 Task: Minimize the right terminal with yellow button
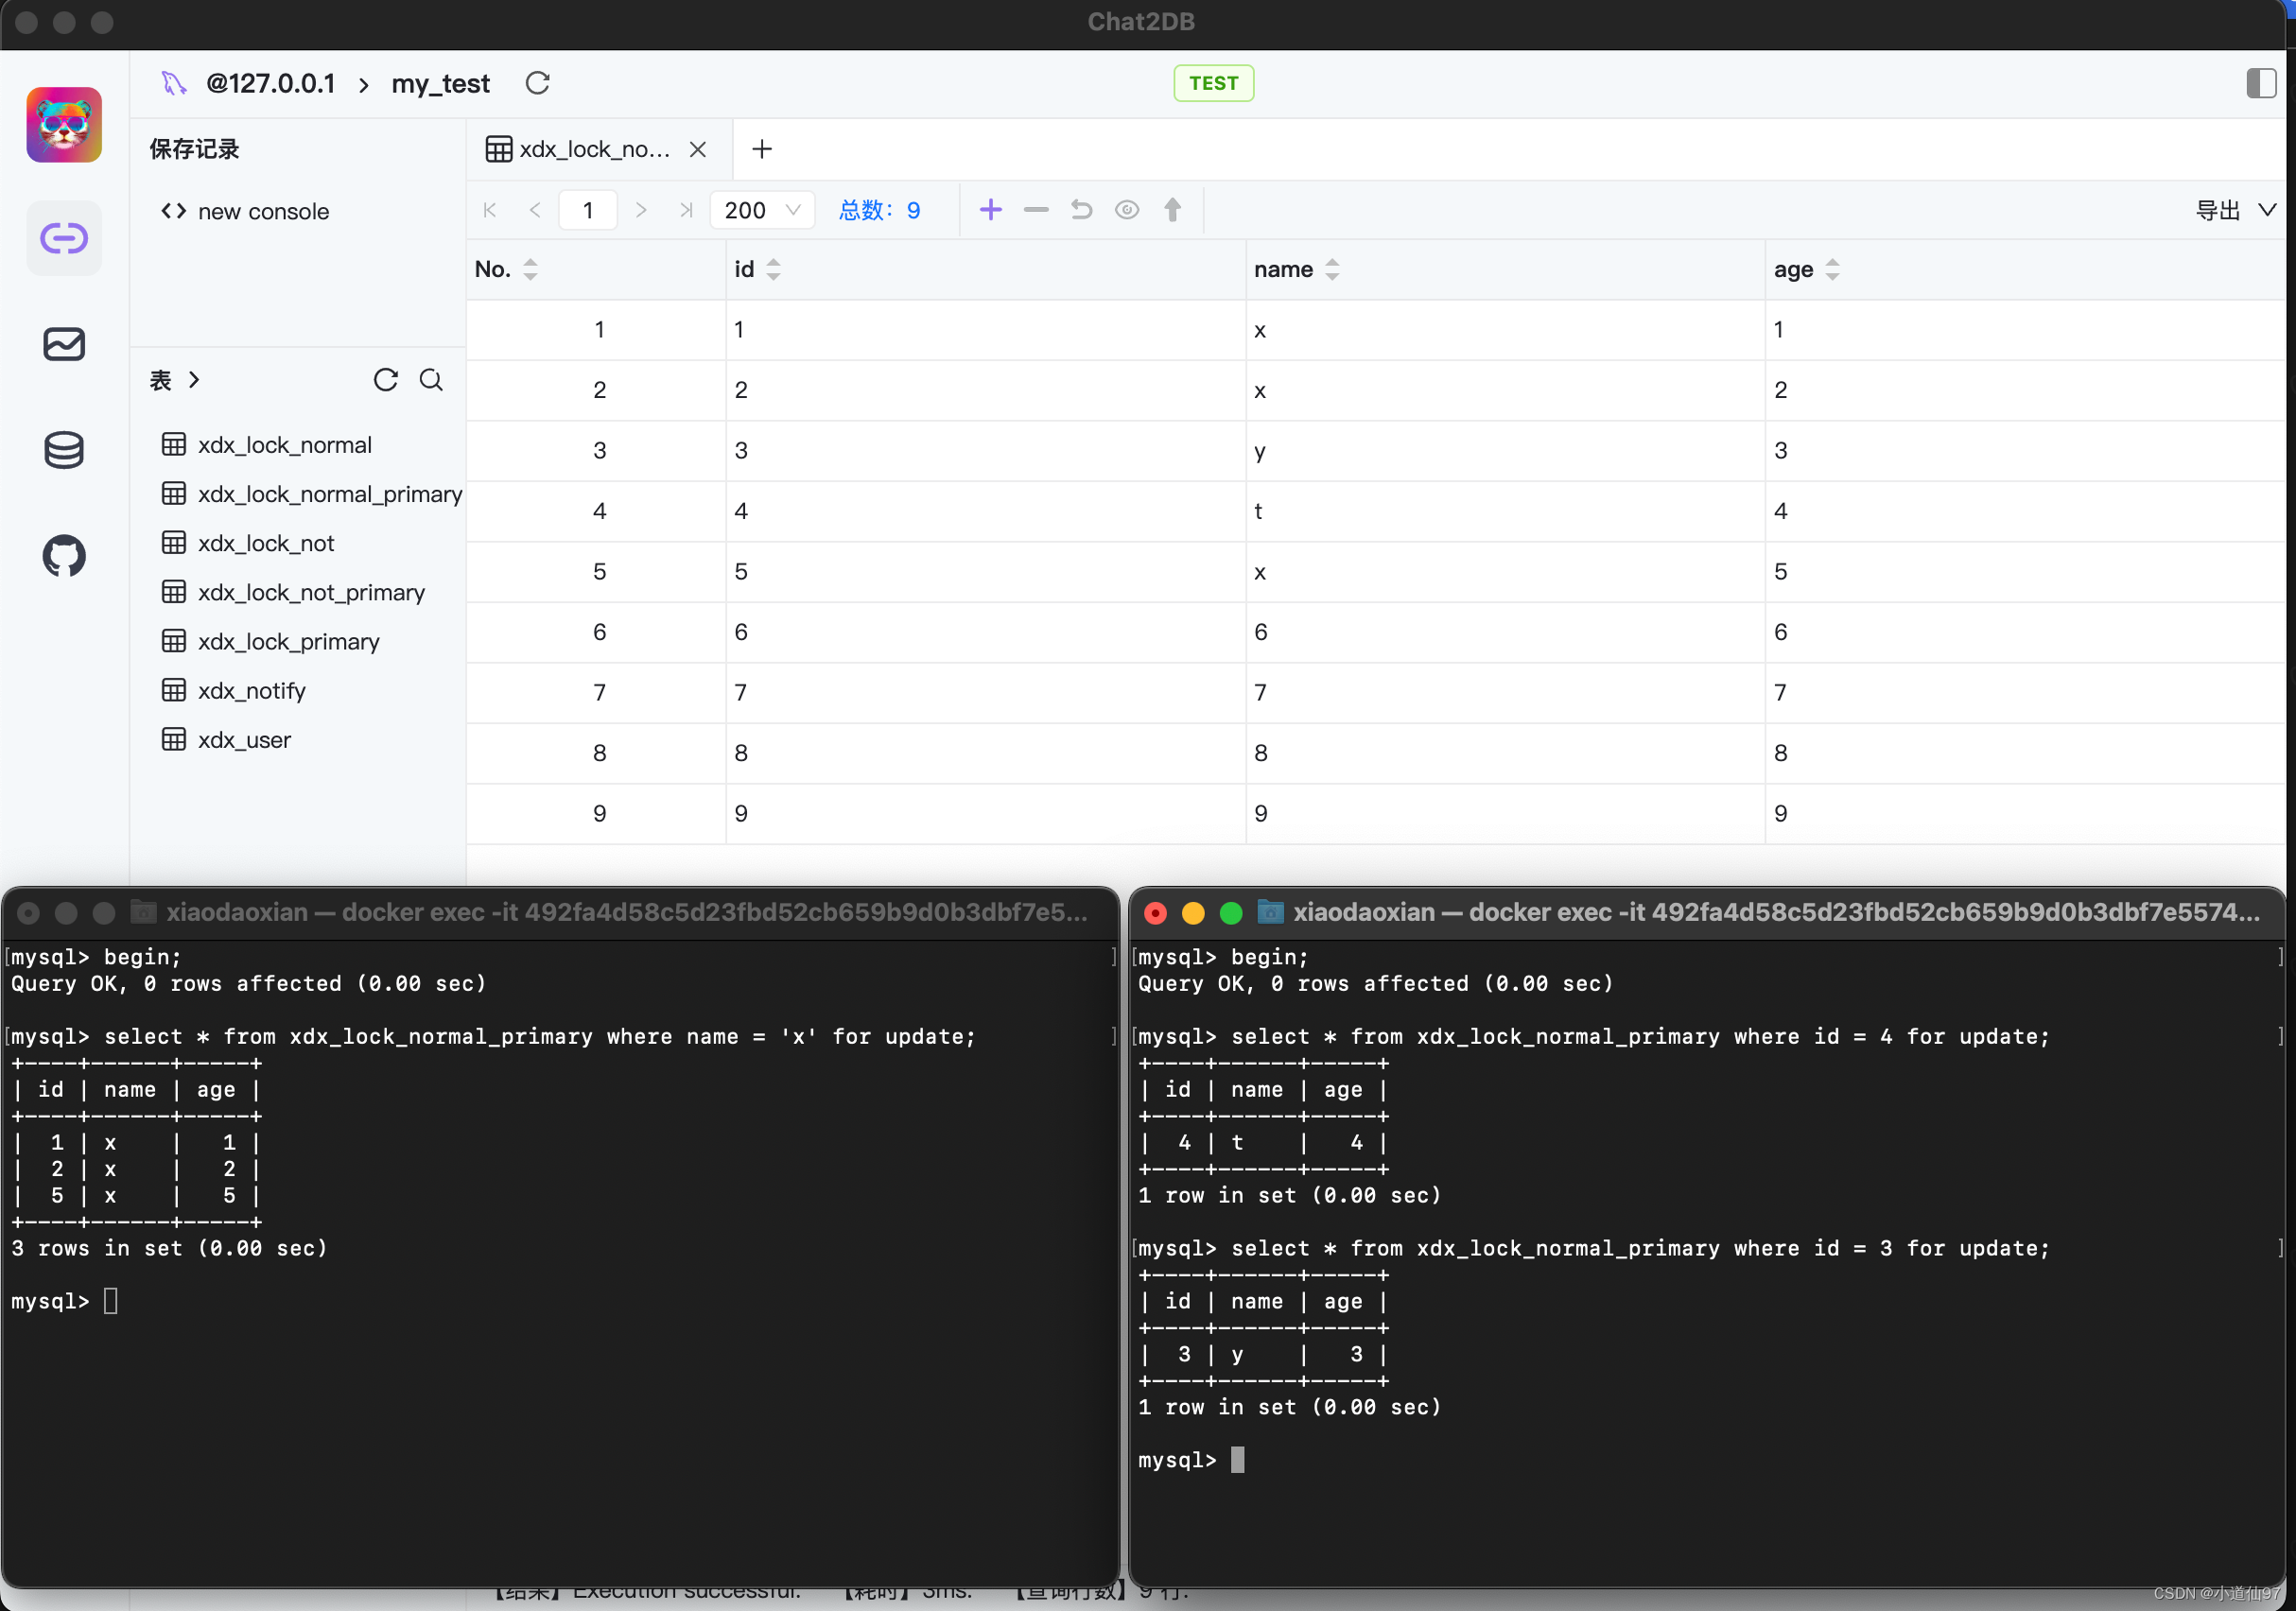coord(1193,912)
